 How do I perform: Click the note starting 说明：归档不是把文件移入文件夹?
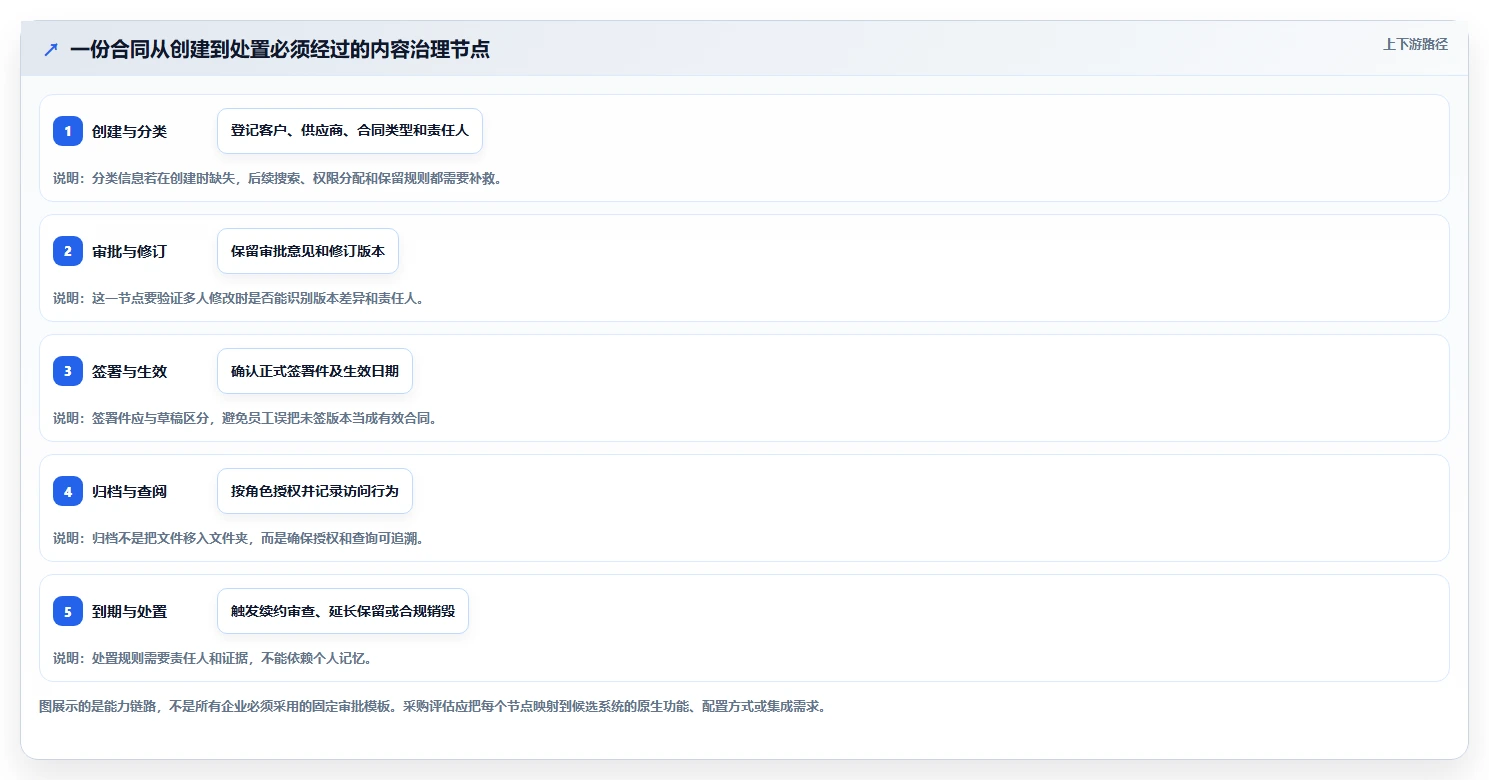point(238,538)
